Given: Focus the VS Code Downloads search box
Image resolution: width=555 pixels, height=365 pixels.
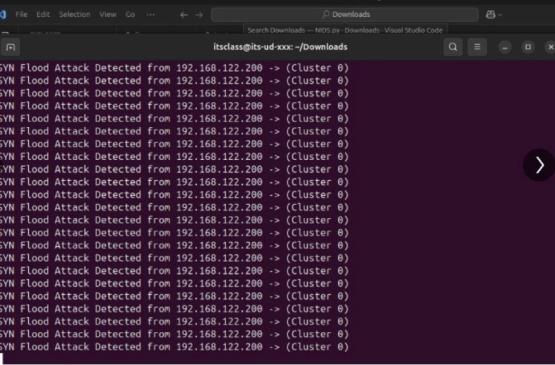Looking at the screenshot, I should click(345, 15).
